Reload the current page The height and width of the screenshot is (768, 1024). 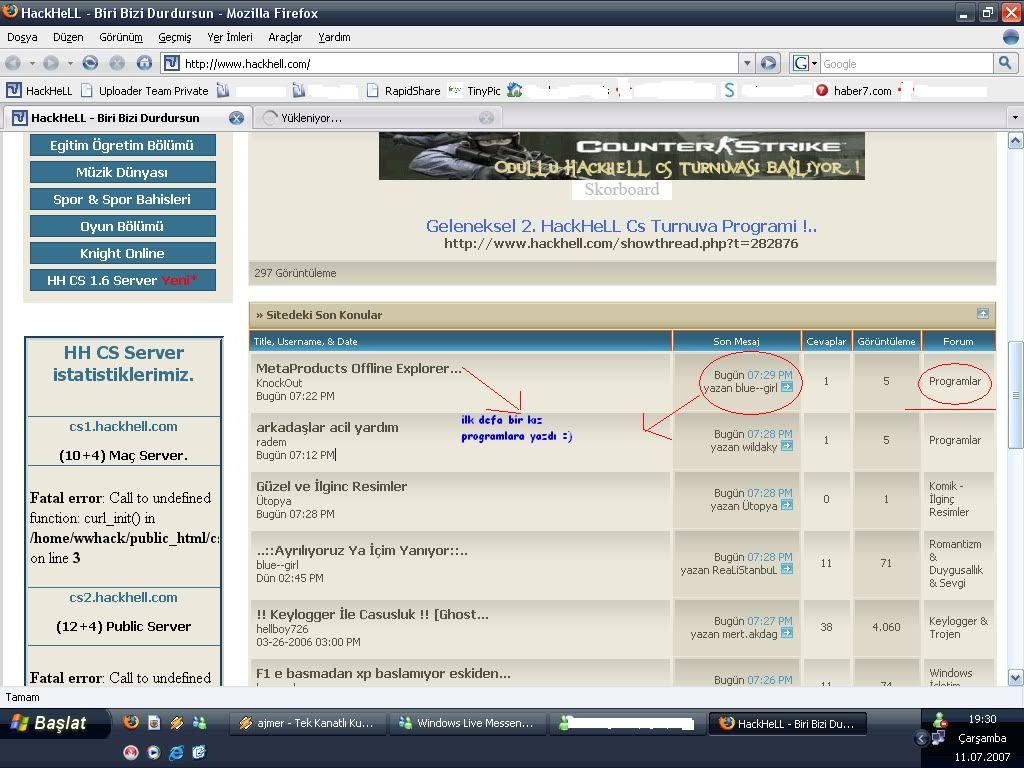pyautogui.click(x=90, y=63)
